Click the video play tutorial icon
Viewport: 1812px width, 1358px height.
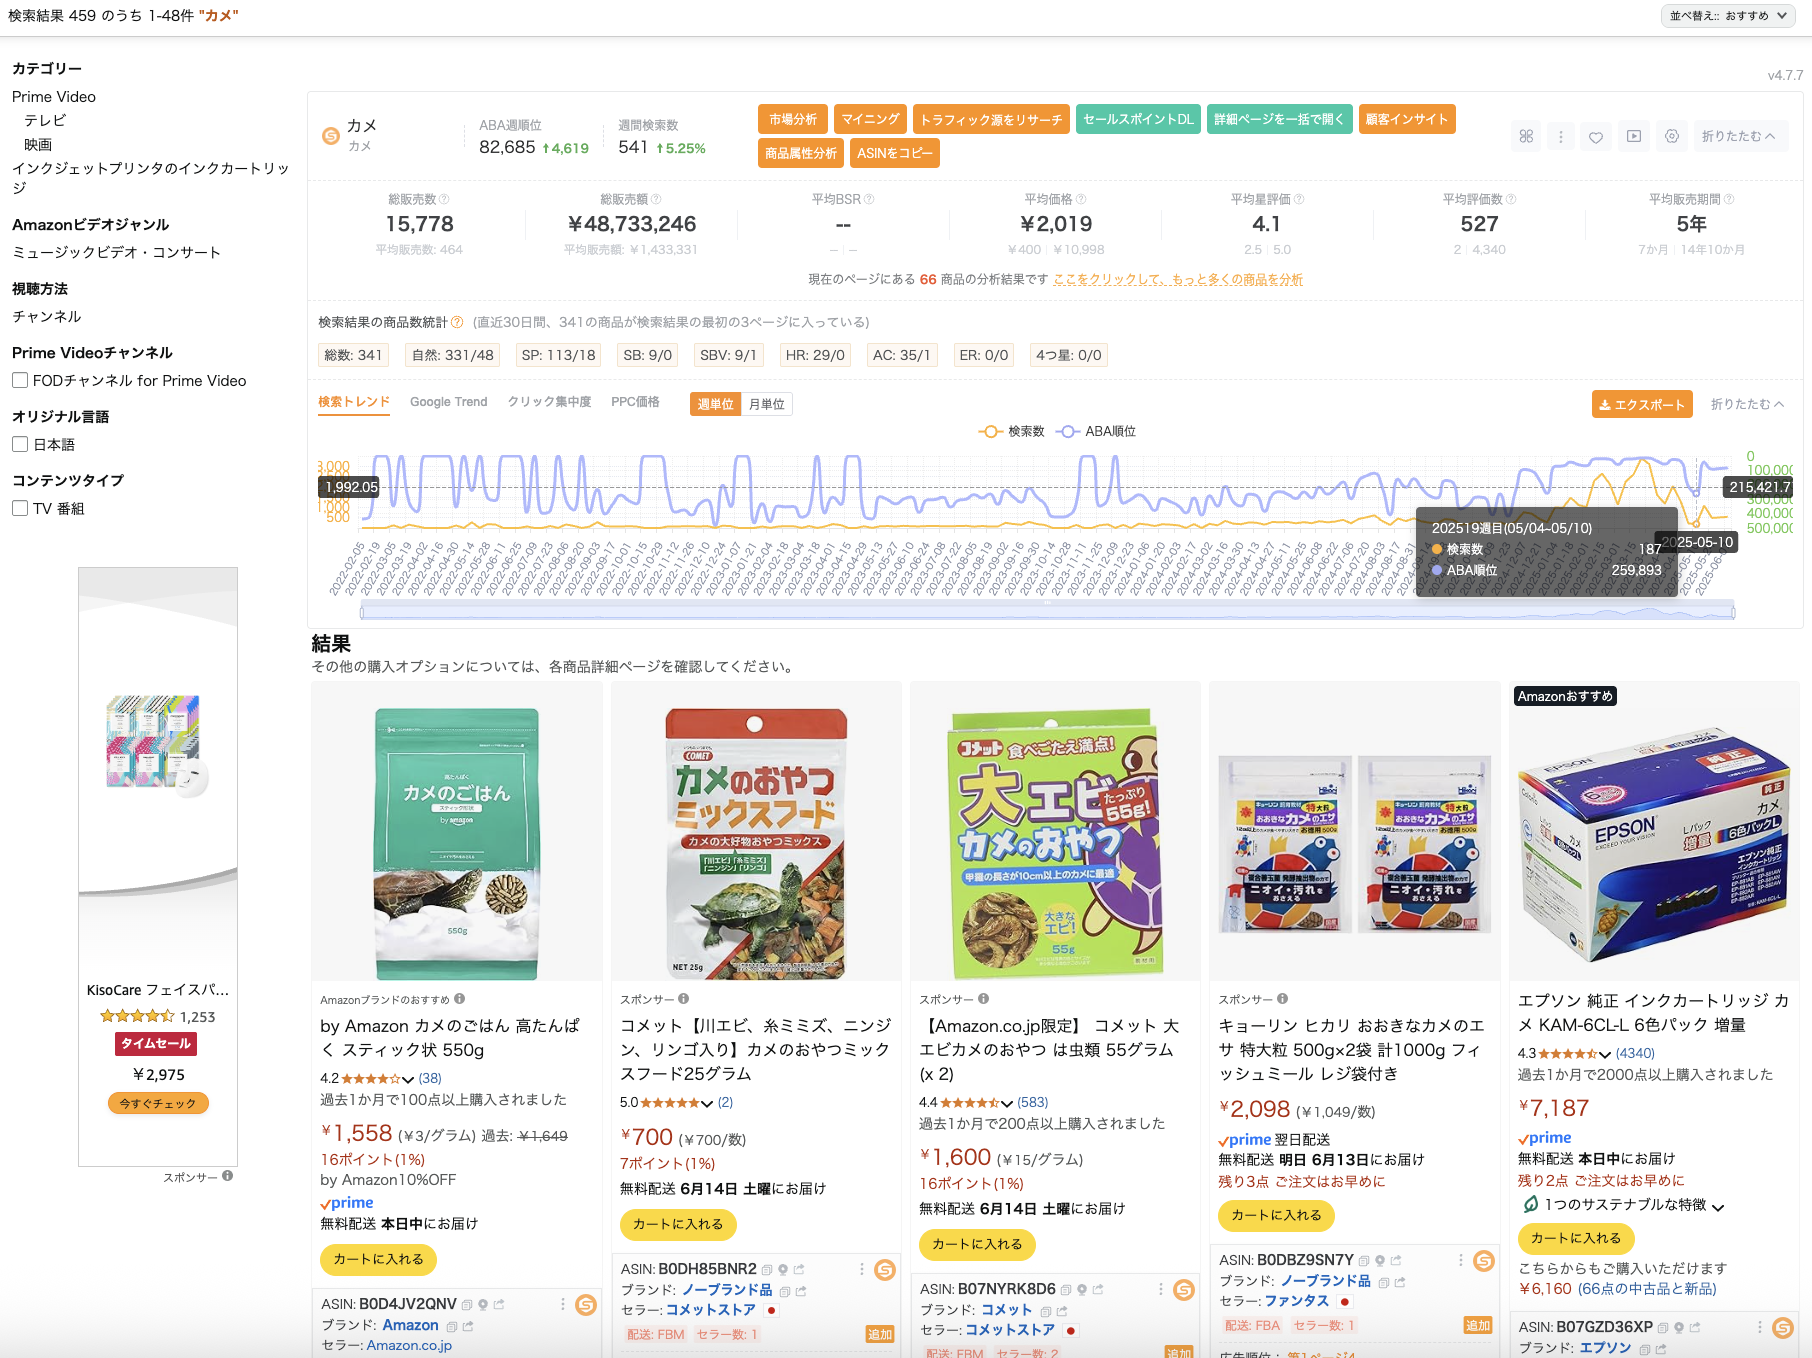(x=1634, y=136)
